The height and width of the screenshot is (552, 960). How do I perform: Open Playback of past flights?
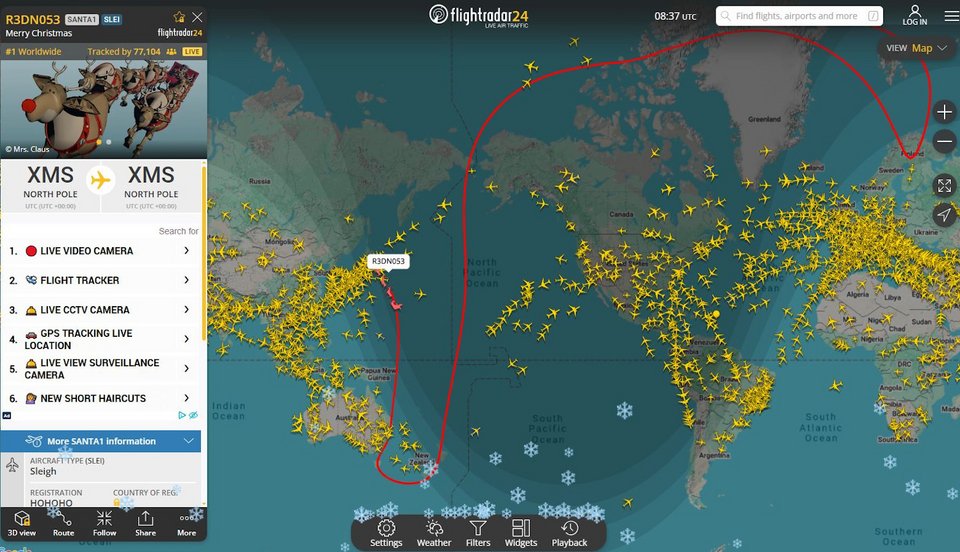tap(569, 533)
